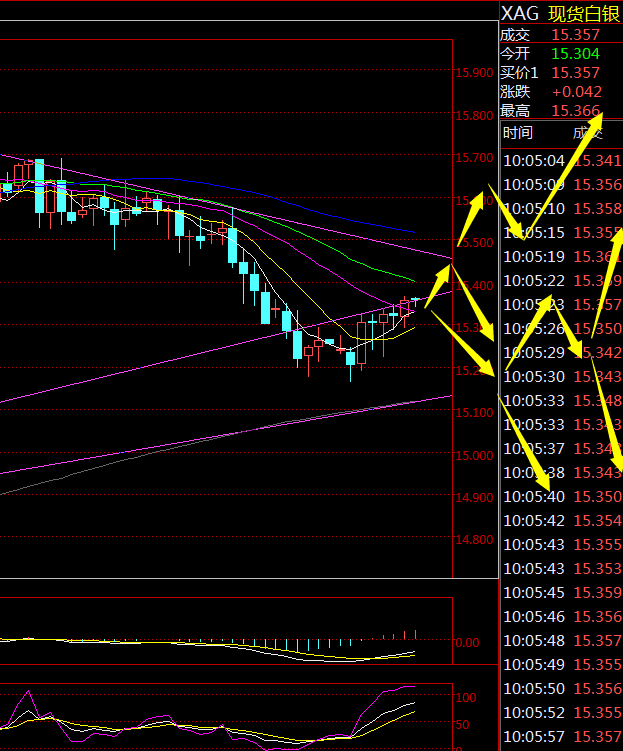This screenshot has width=623, height=751.
Task: Select the 100 level on oscillator panel
Action: (x=464, y=697)
